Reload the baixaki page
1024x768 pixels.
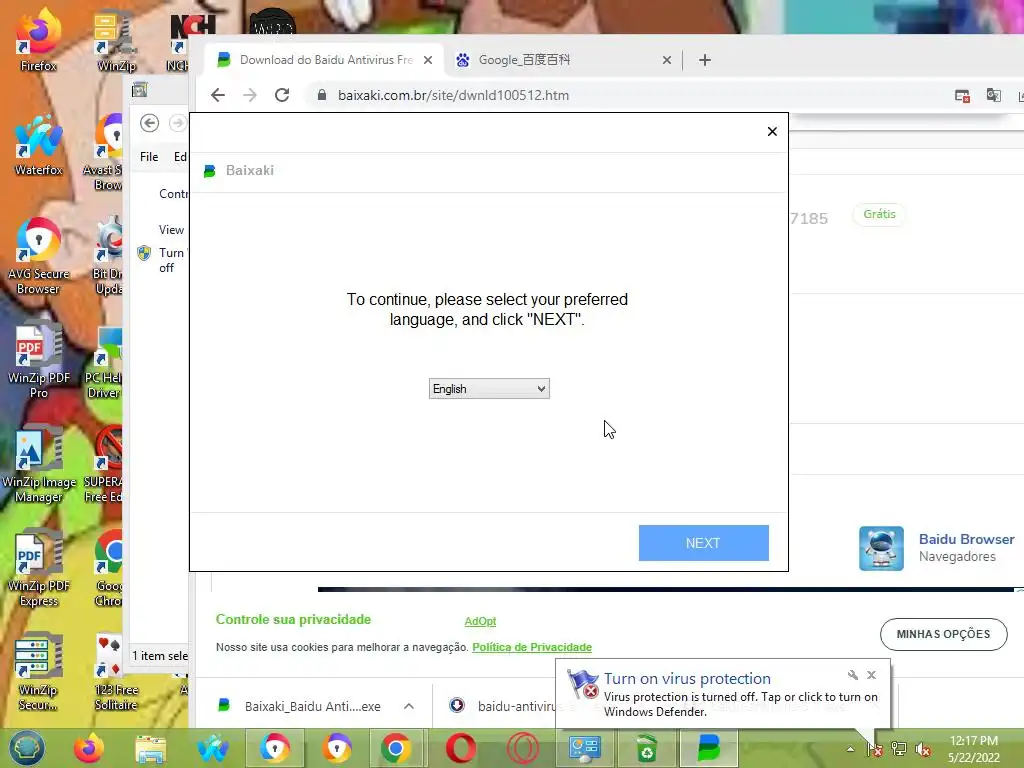(x=281, y=95)
